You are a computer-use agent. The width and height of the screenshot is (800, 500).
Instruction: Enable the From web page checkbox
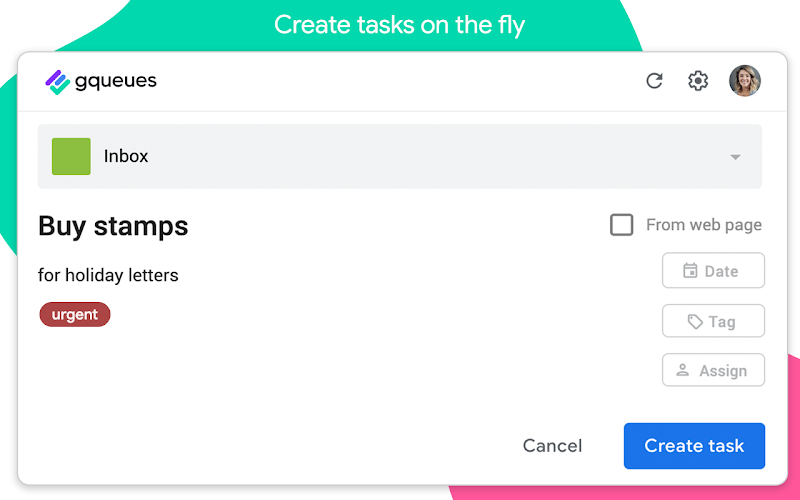tap(621, 224)
